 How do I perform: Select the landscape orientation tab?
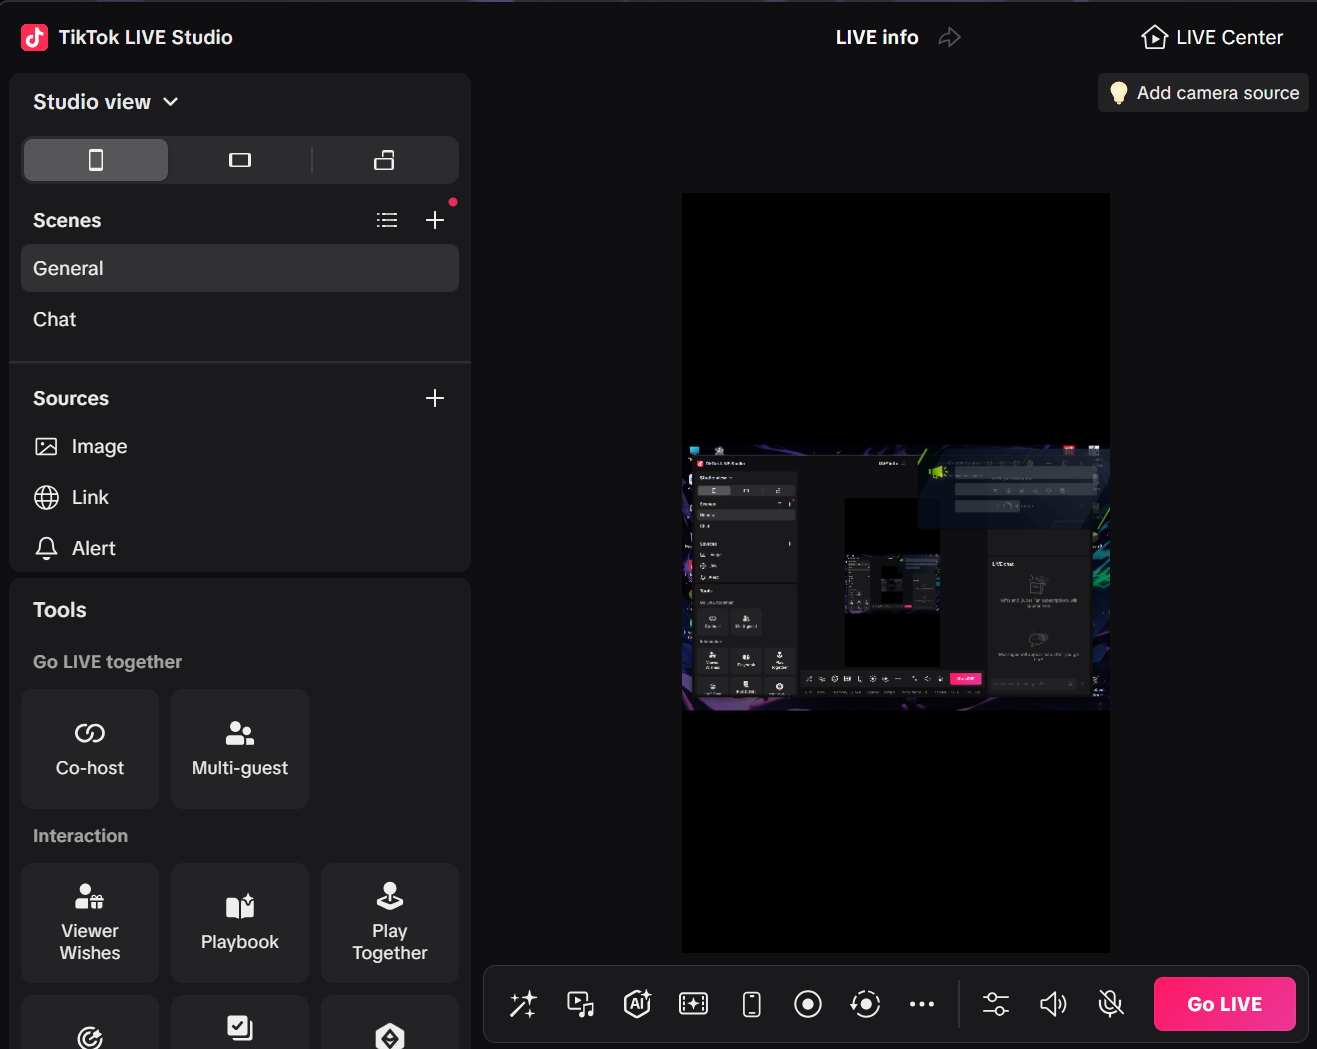[239, 160]
